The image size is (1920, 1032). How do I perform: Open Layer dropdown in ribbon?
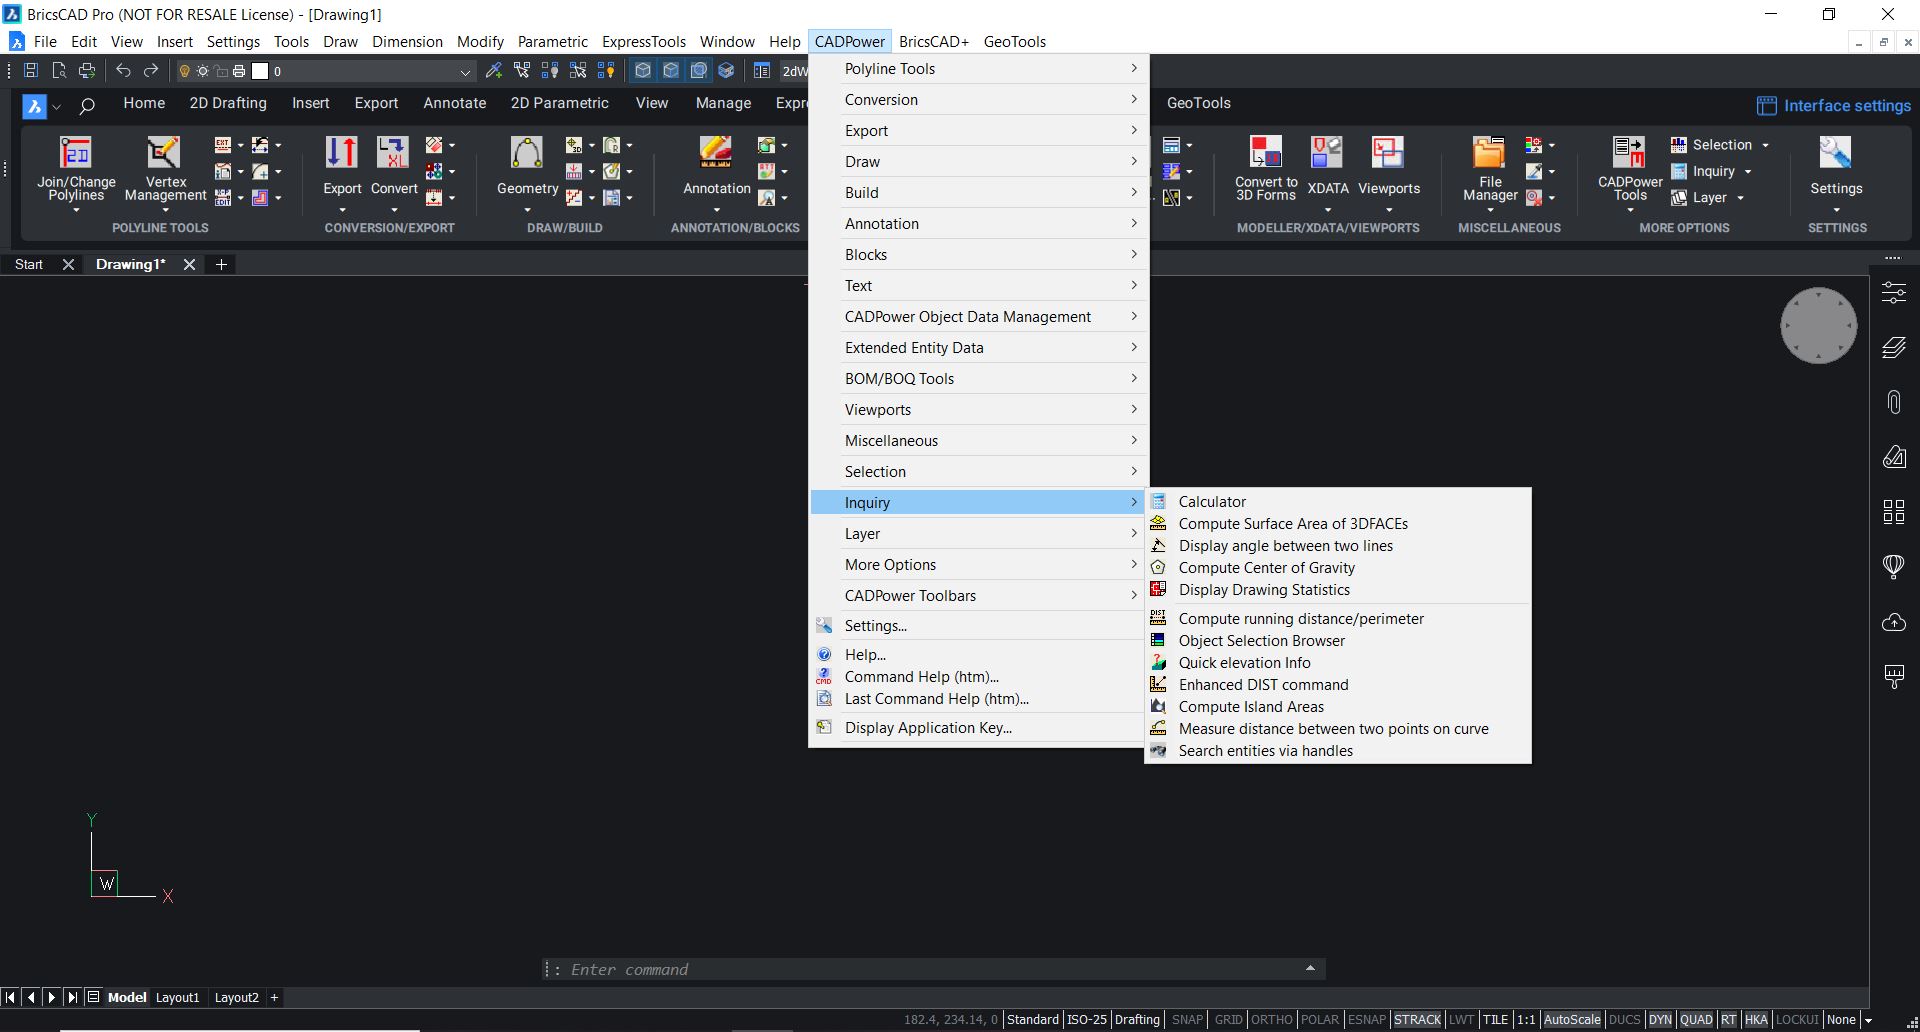[1708, 198]
